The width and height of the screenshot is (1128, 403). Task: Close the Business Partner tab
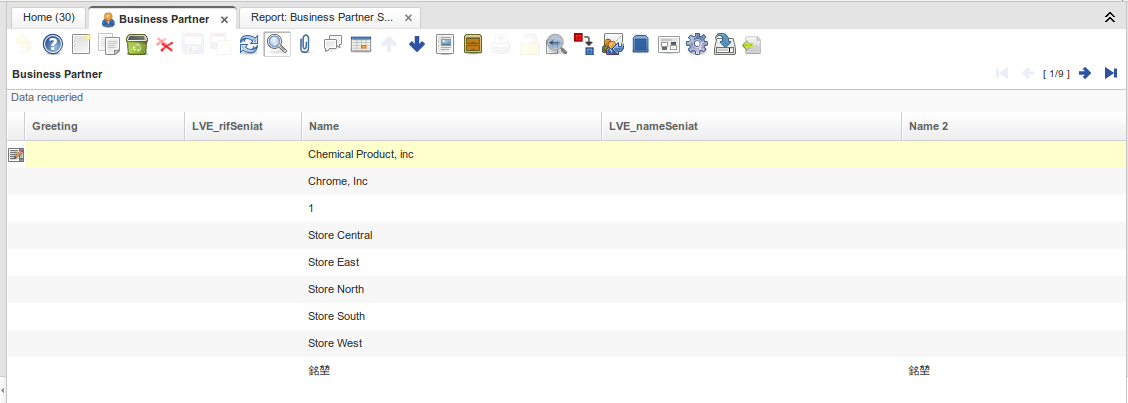(x=224, y=19)
